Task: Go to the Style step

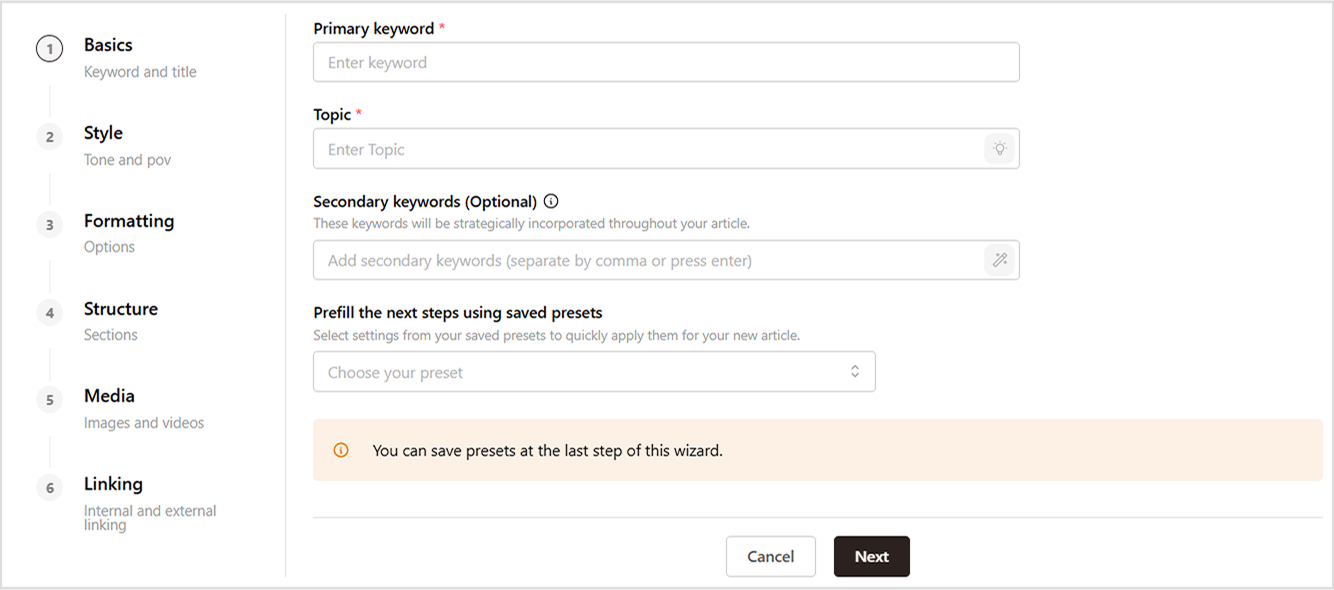Action: tap(103, 133)
